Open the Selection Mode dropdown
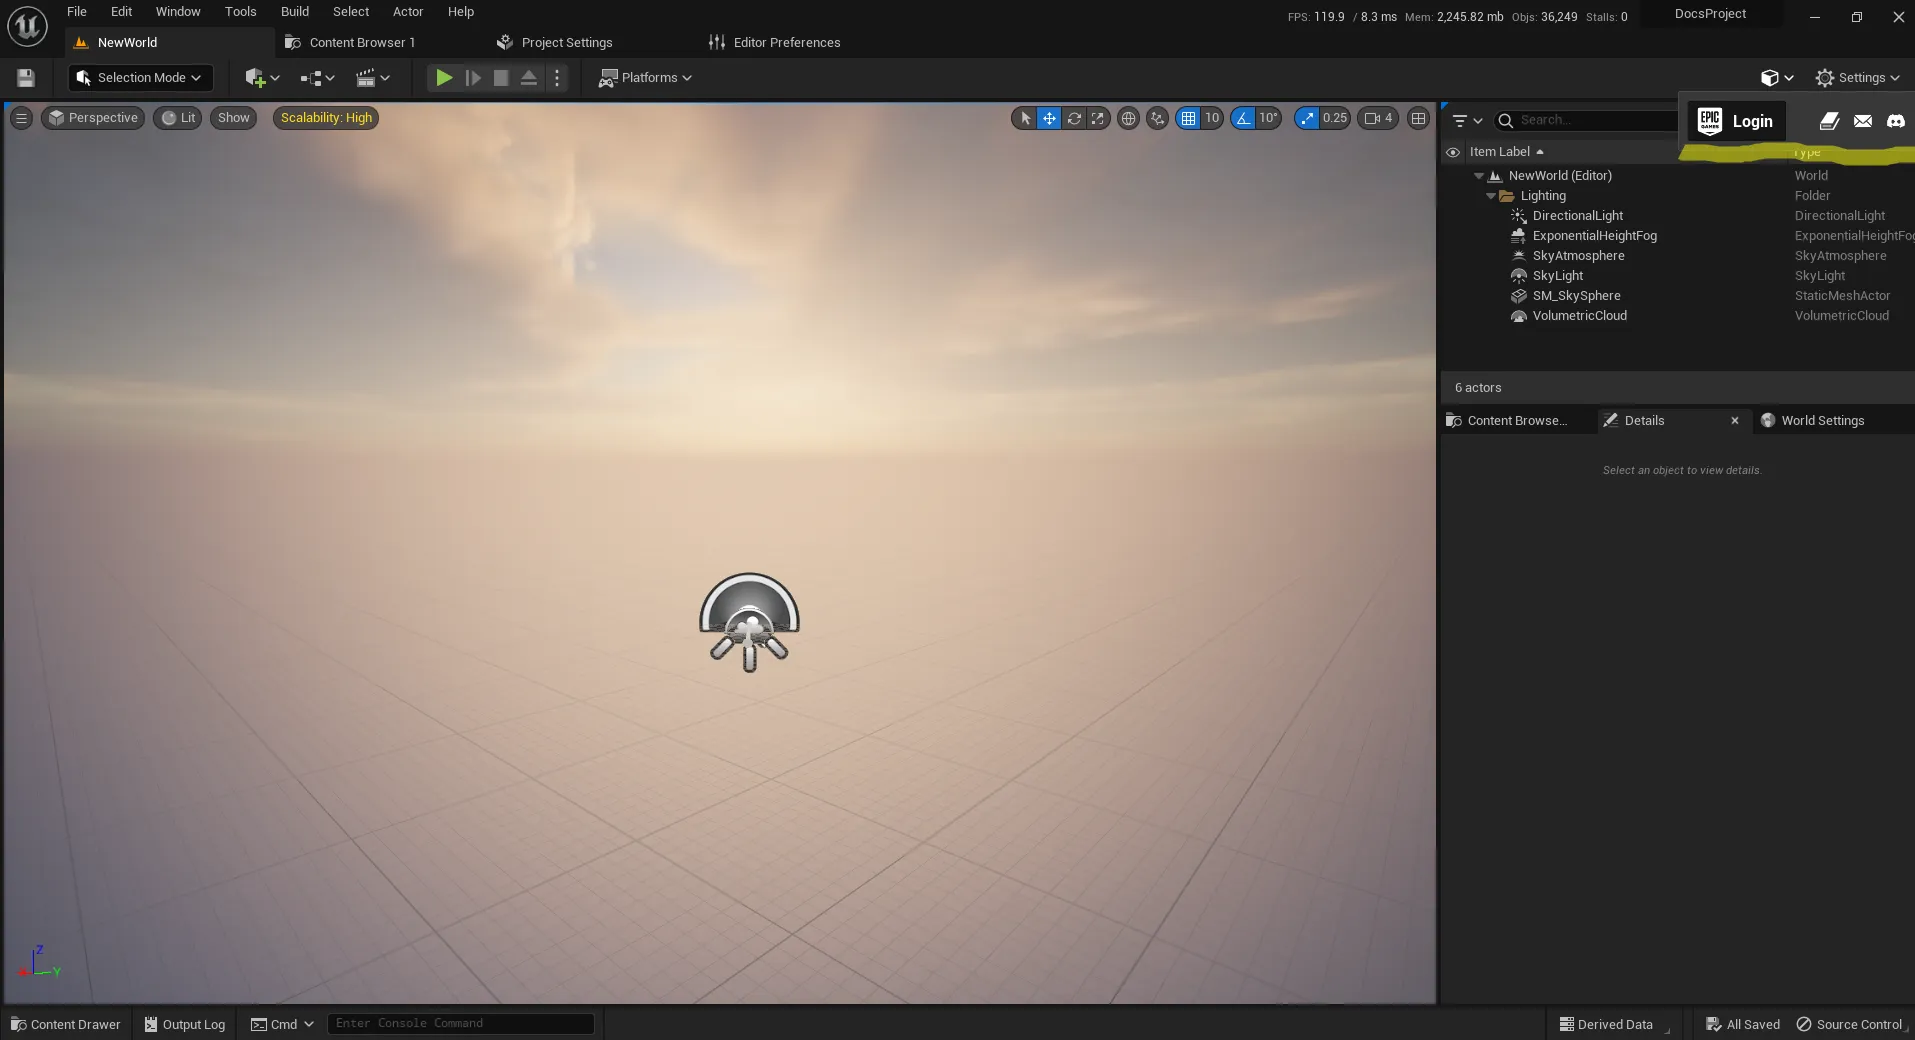This screenshot has height=1040, width=1915. pyautogui.click(x=139, y=78)
